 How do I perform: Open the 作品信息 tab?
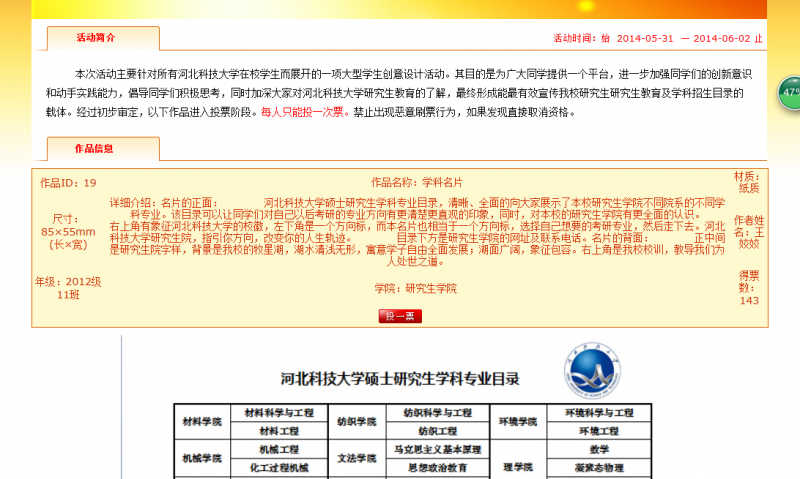(103, 149)
